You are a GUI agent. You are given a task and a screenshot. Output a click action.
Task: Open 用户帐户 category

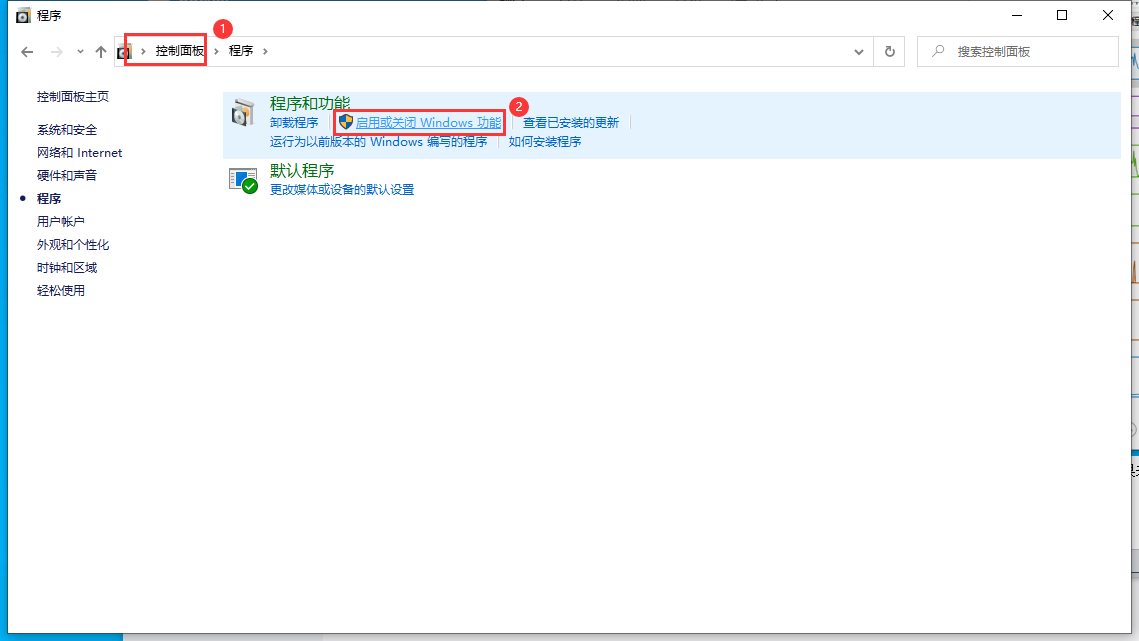[x=60, y=222]
